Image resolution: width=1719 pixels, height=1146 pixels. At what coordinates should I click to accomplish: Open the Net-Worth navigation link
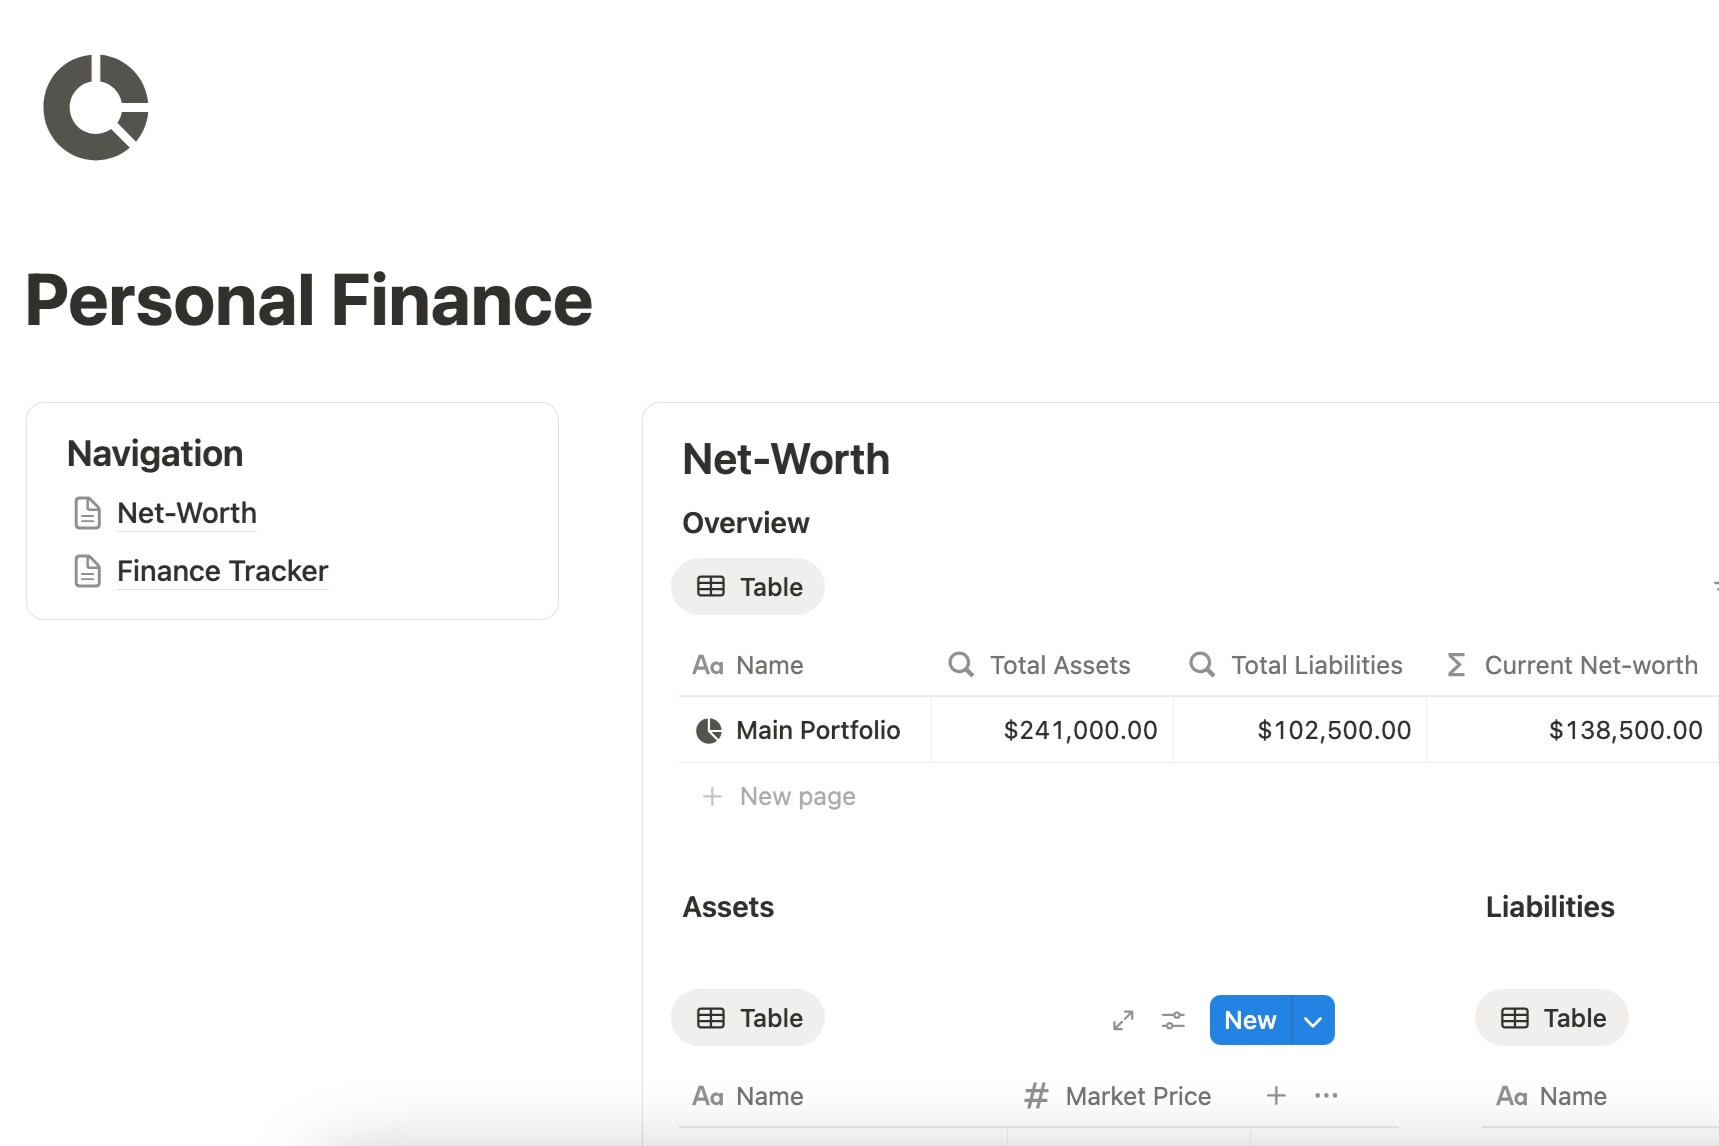[x=187, y=513]
